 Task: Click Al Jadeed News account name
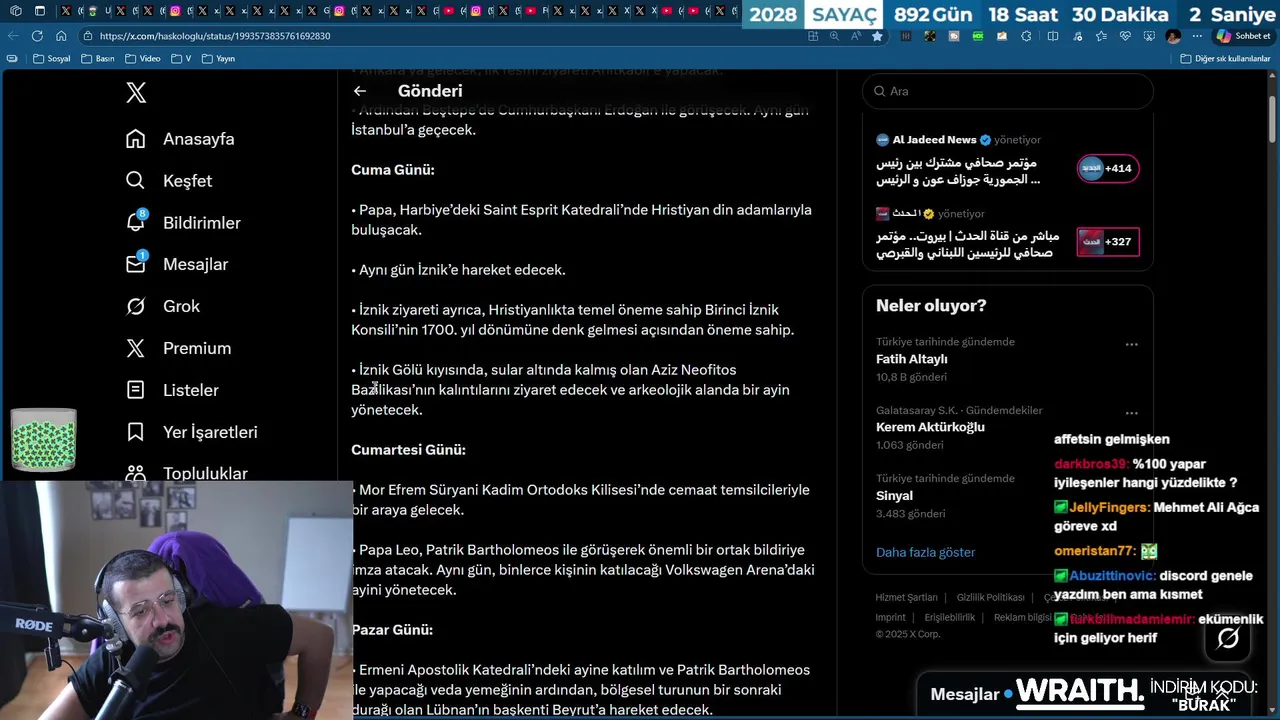pos(934,140)
